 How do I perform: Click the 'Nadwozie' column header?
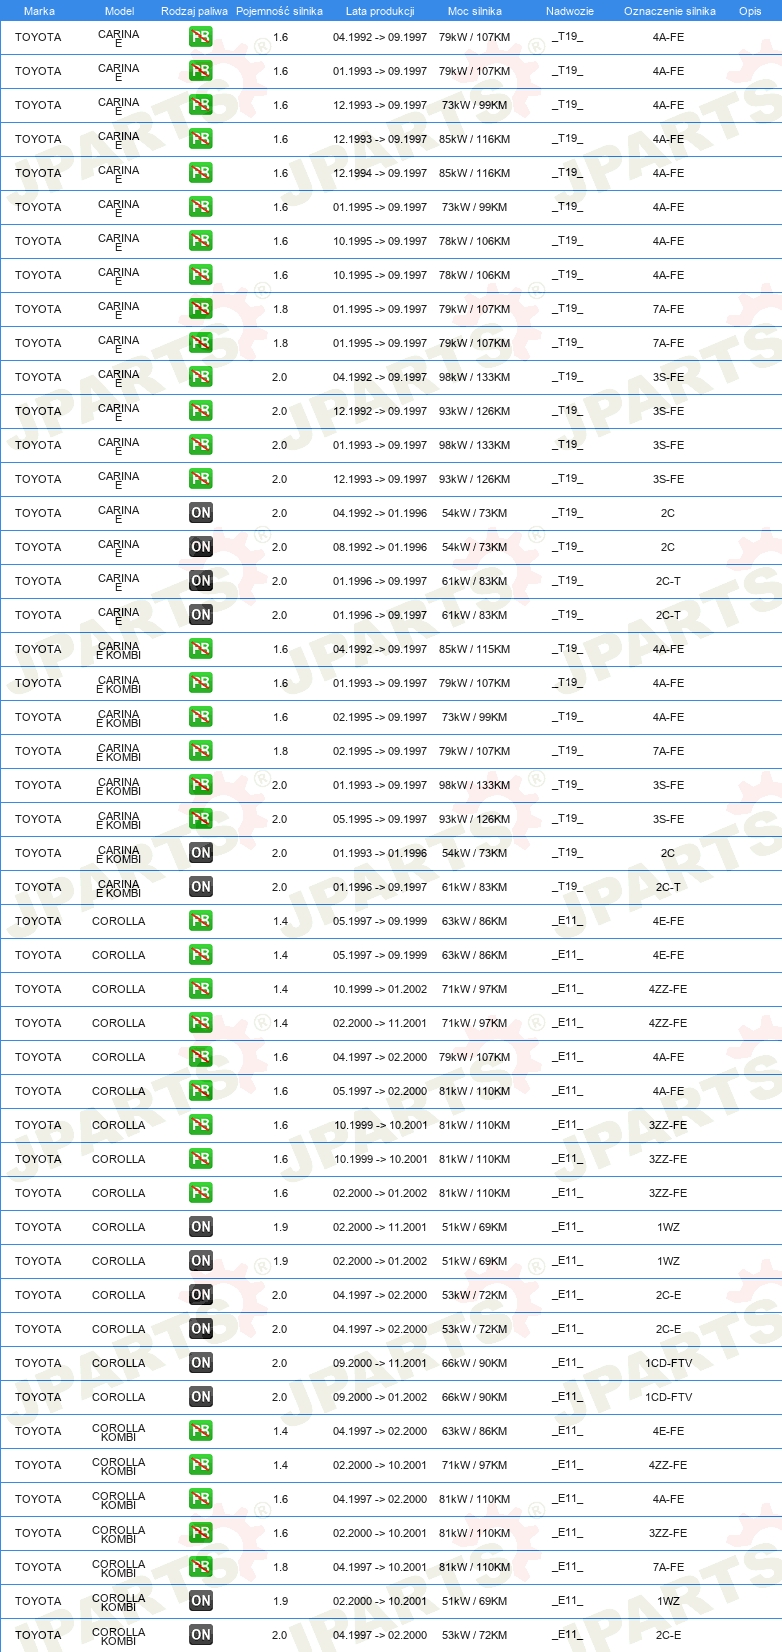(x=570, y=11)
